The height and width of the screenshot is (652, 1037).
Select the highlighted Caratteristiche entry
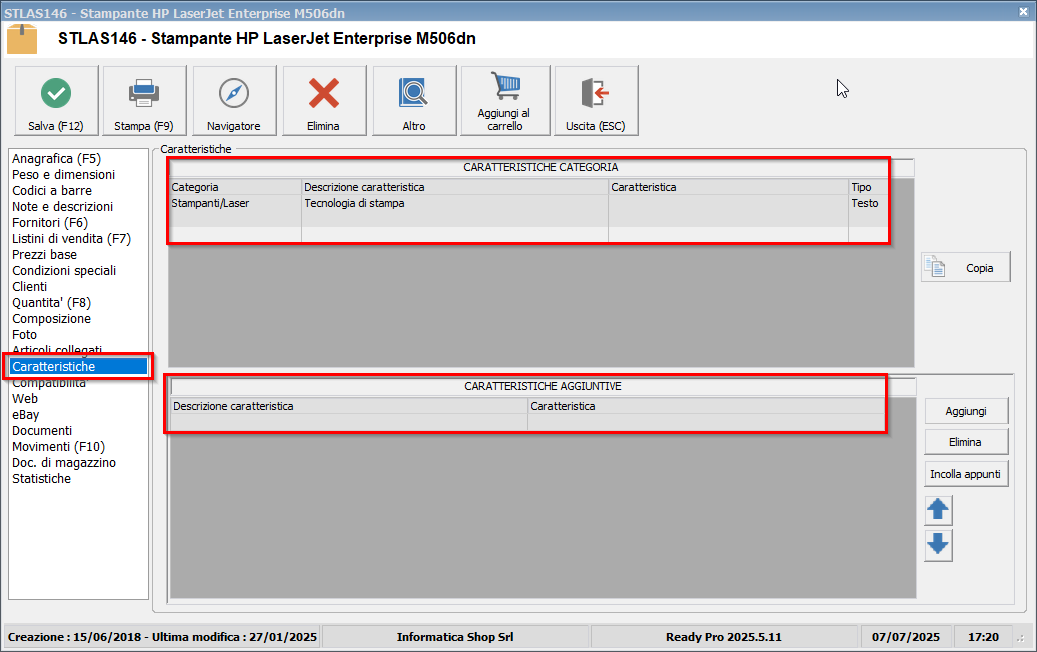79,366
